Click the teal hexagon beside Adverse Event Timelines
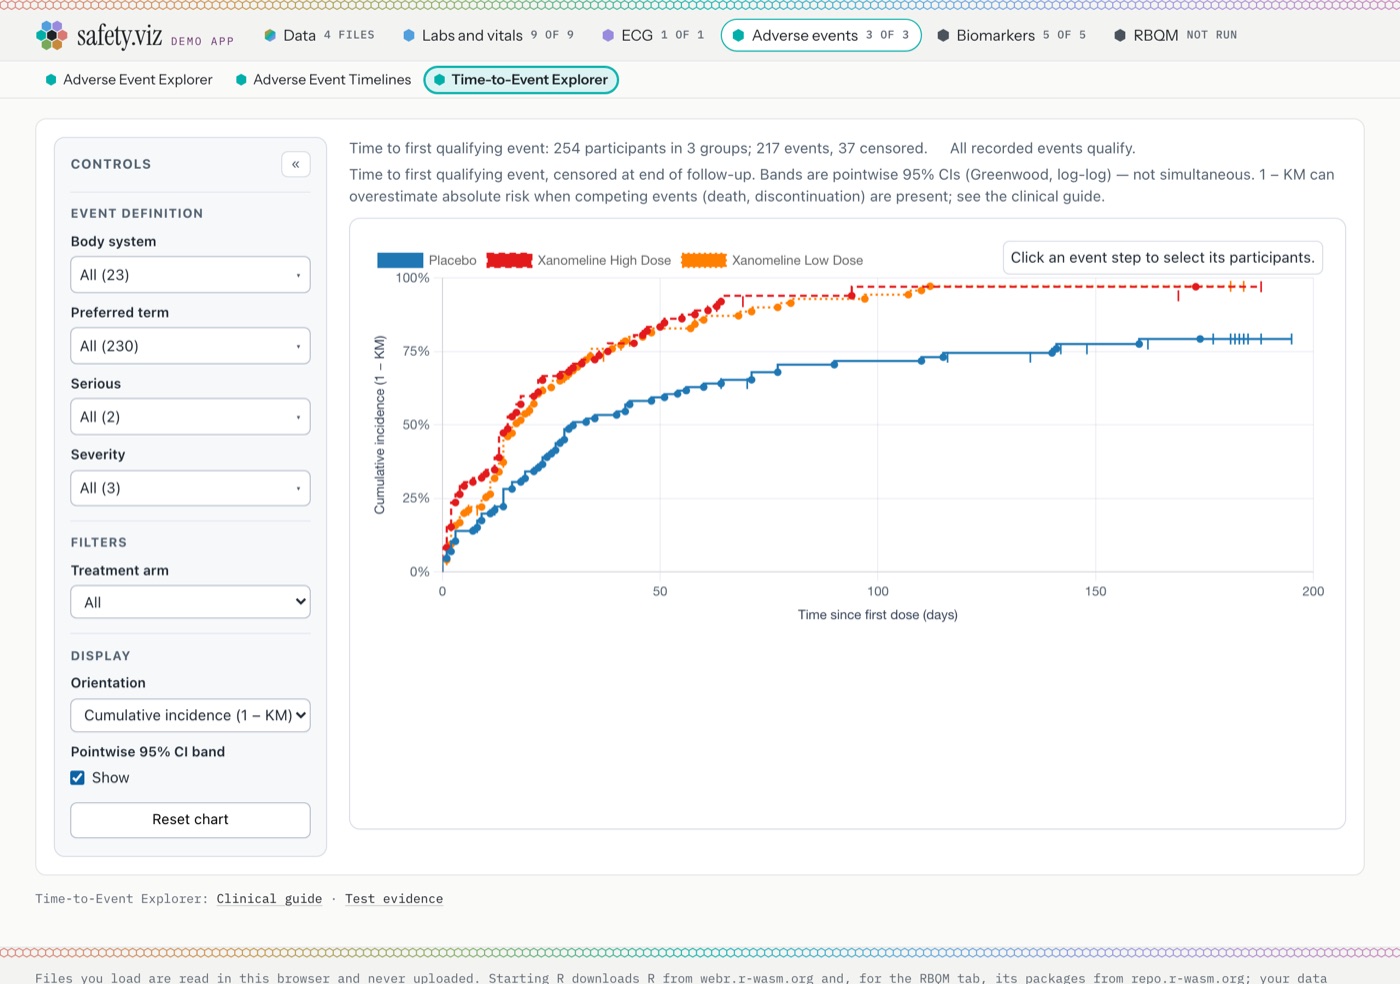The height and width of the screenshot is (984, 1400). pyautogui.click(x=241, y=80)
